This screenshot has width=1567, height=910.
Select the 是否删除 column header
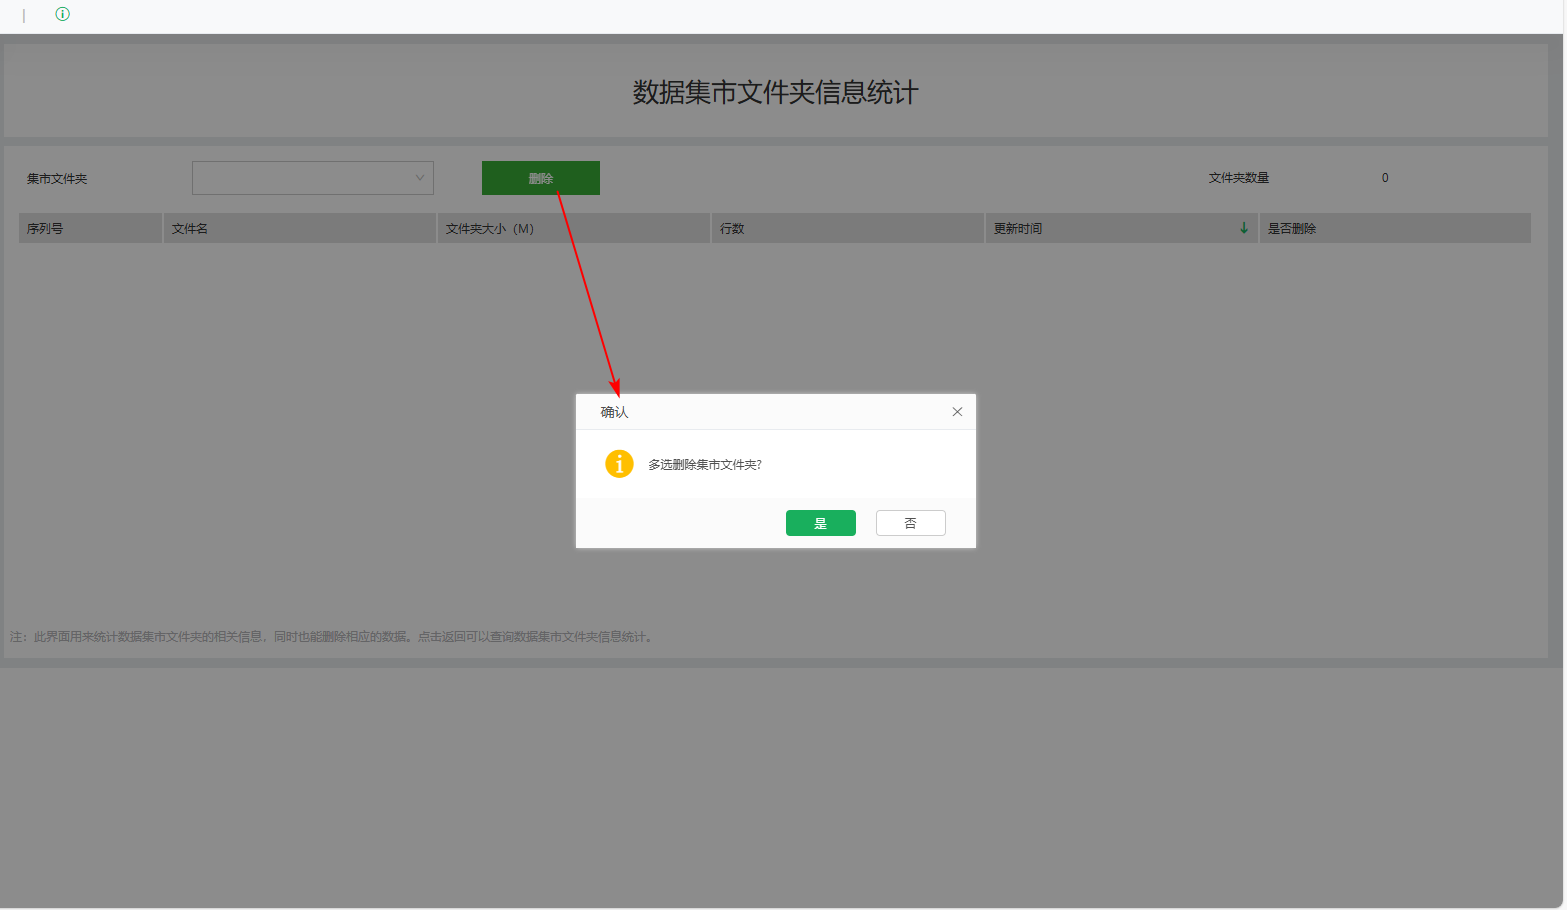(x=1395, y=228)
